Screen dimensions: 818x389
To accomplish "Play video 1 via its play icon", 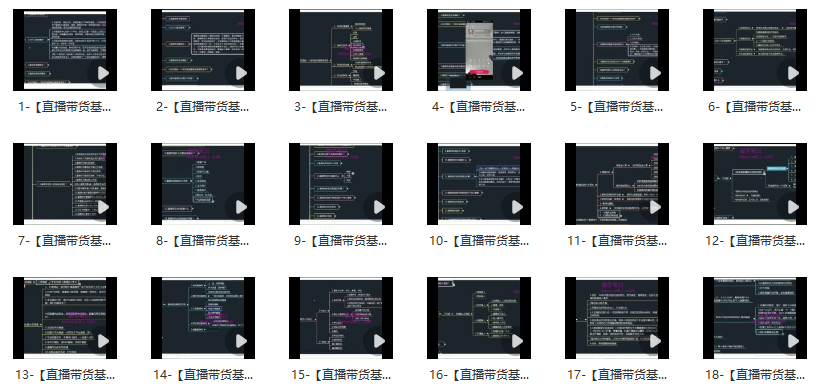I will (103, 73).
